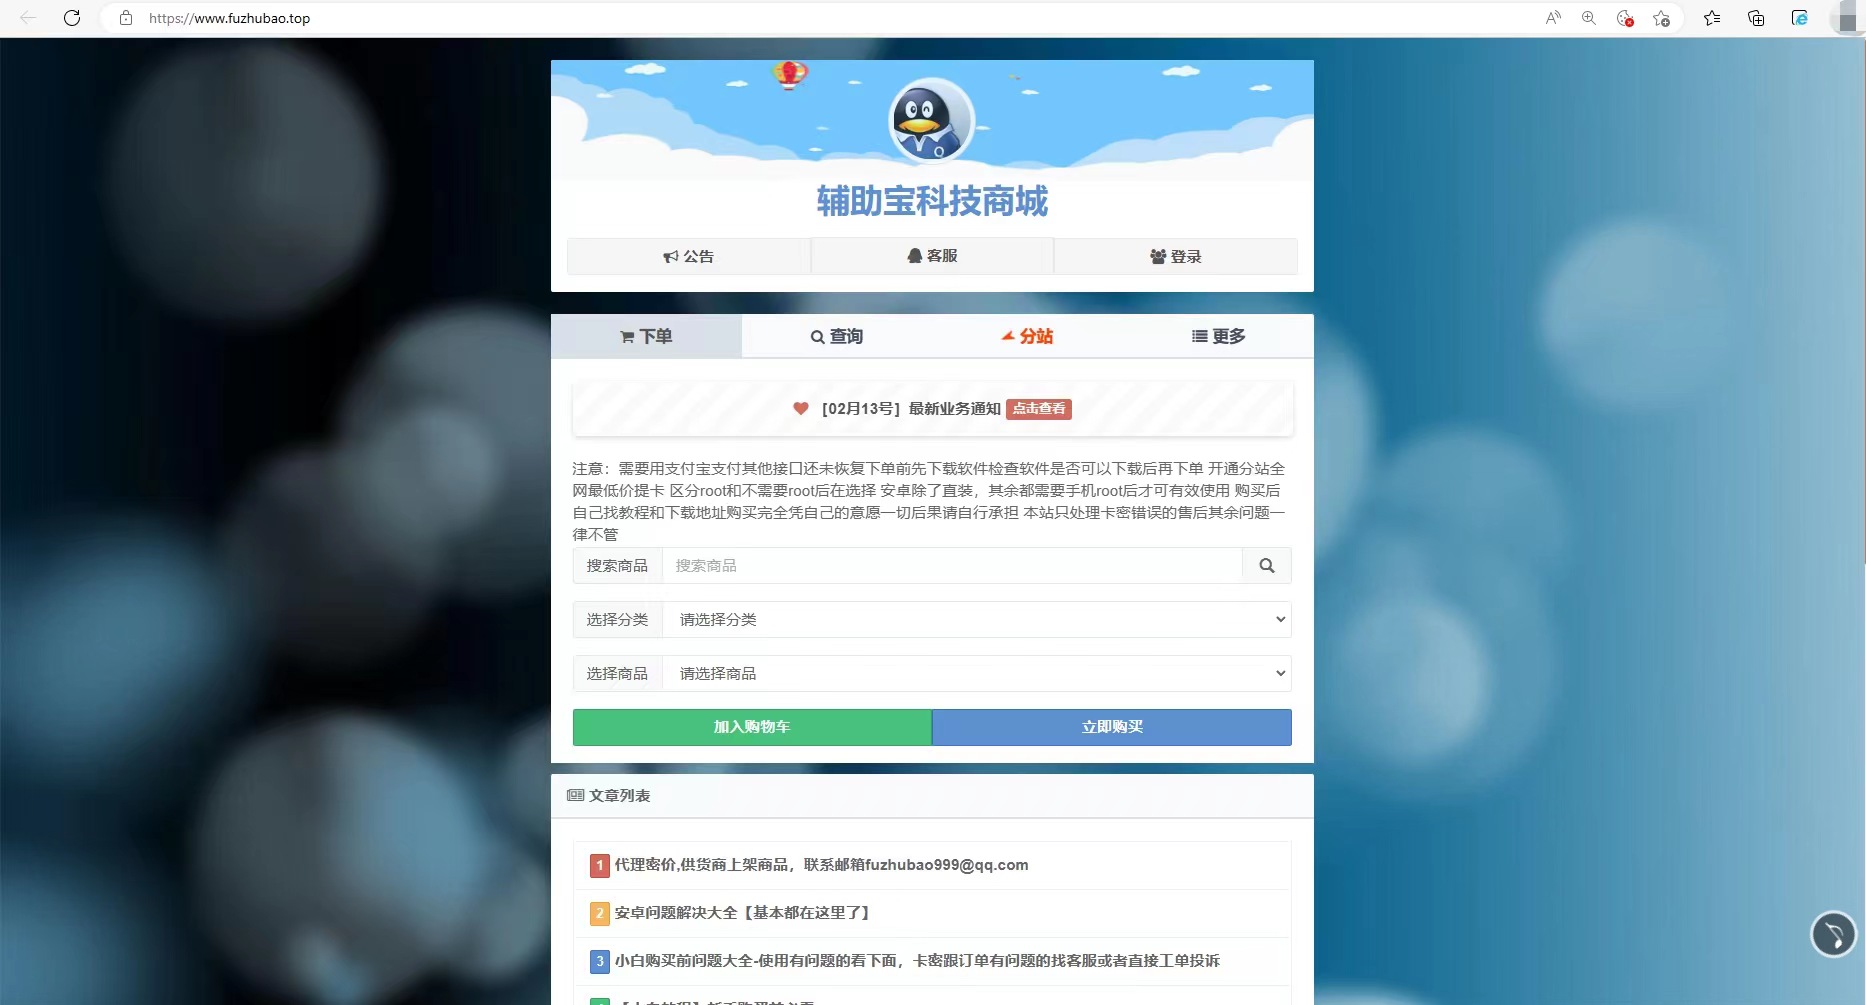1866x1005 pixels.
Task: Open the 登录 login button
Action: 1175,257
